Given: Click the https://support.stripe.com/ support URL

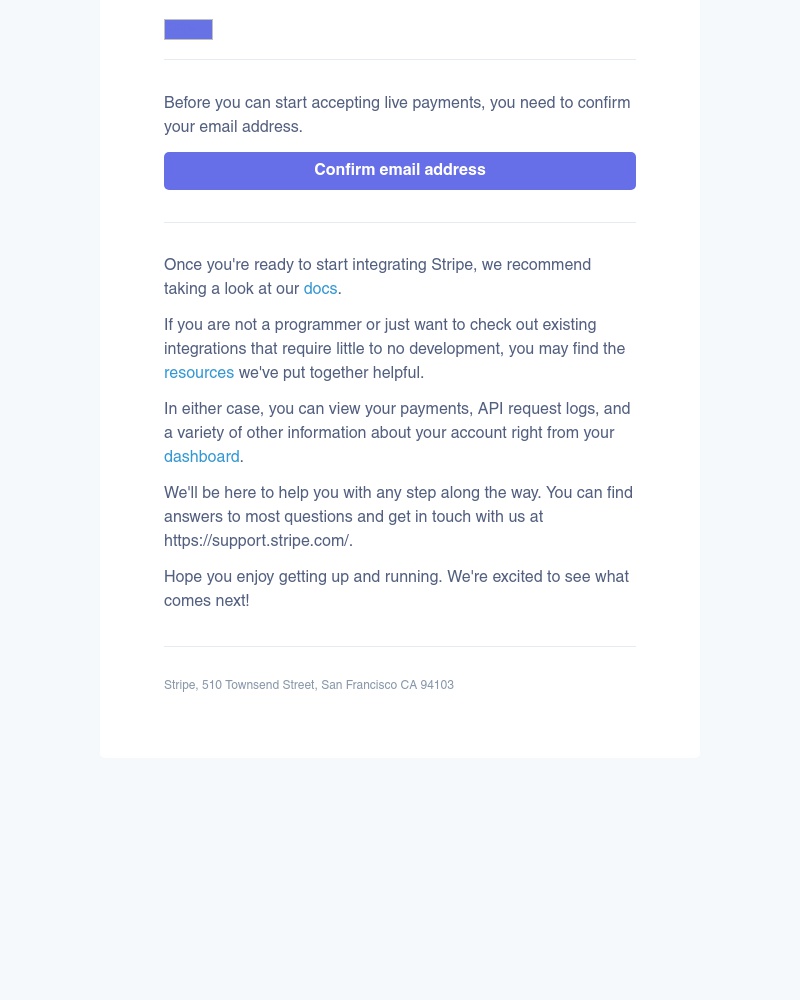Looking at the screenshot, I should [256, 541].
